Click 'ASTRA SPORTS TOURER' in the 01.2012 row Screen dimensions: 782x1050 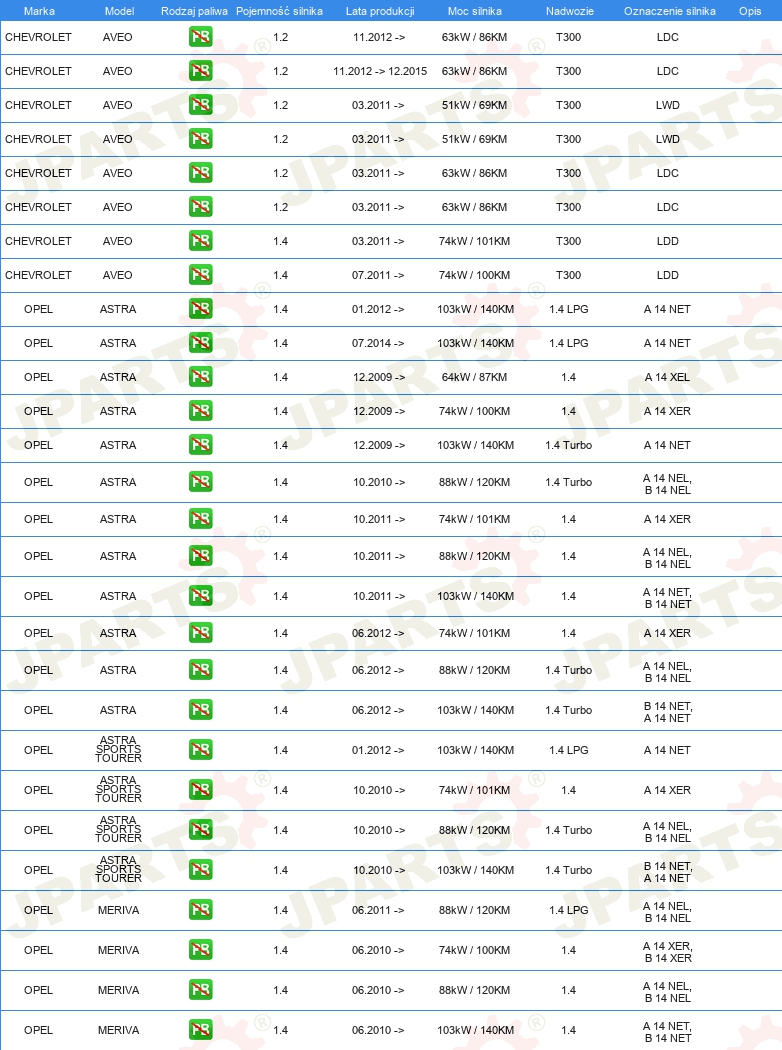tap(119, 749)
